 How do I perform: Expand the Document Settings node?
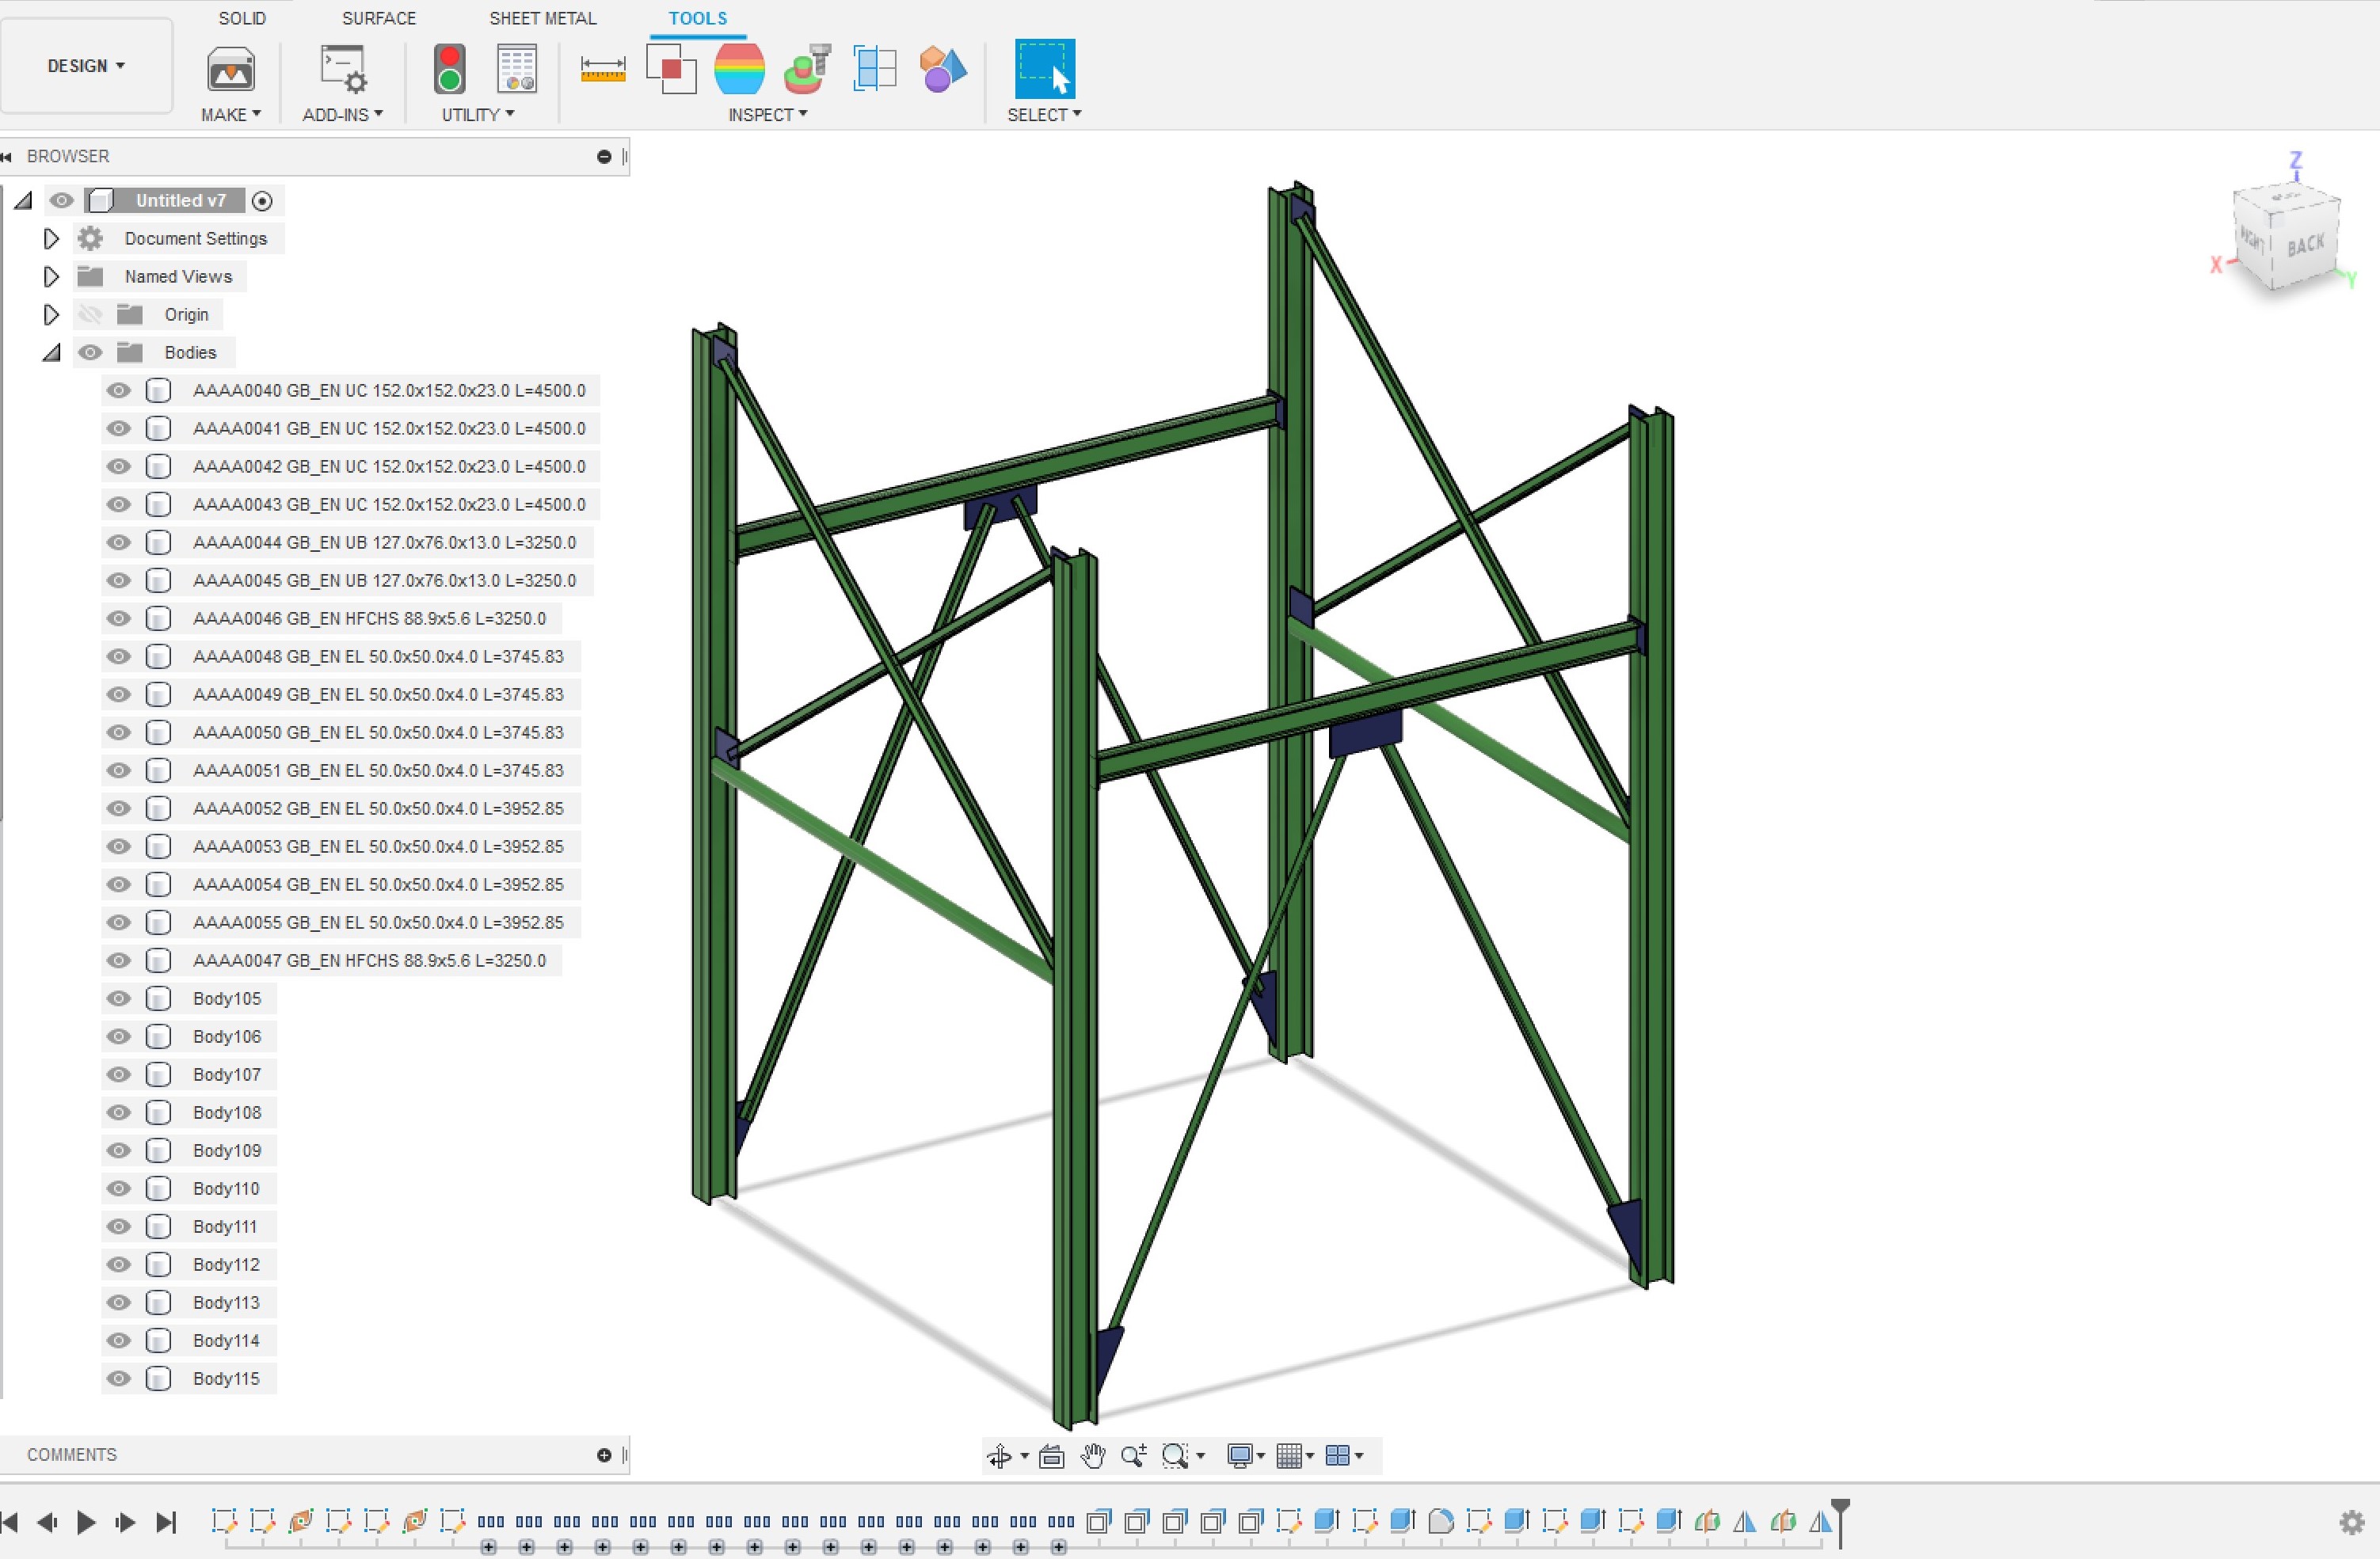click(x=51, y=238)
